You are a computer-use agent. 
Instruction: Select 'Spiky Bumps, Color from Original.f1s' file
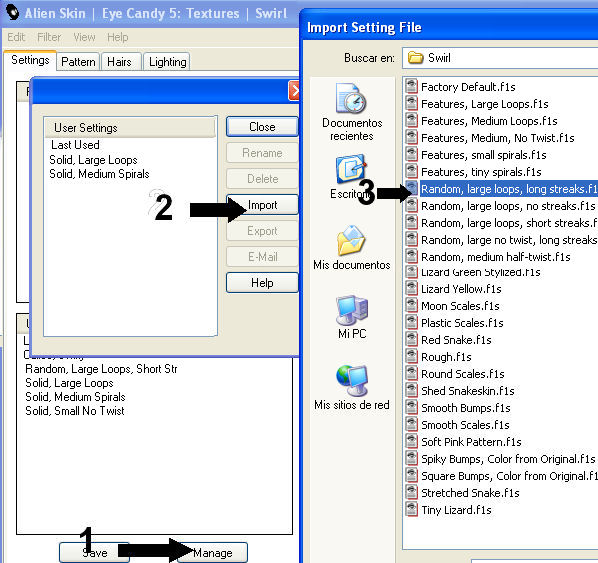click(508, 458)
